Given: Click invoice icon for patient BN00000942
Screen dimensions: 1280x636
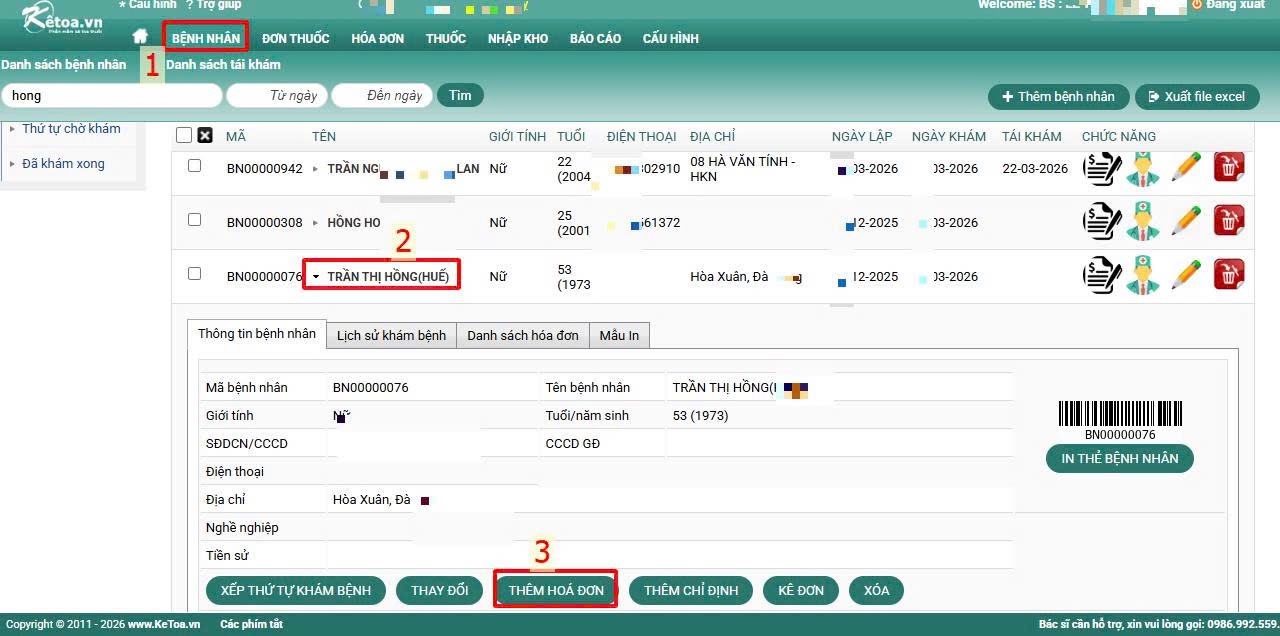Looking at the screenshot, I should click(x=1102, y=168).
